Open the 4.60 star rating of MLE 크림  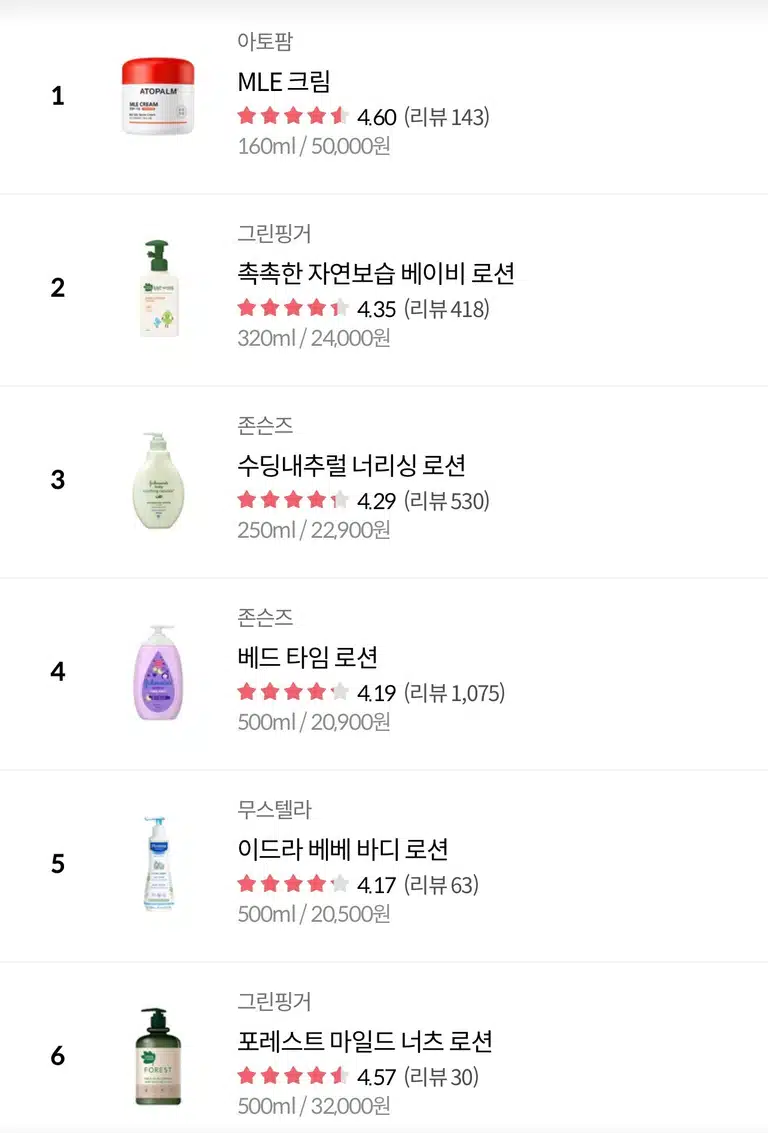click(x=316, y=116)
